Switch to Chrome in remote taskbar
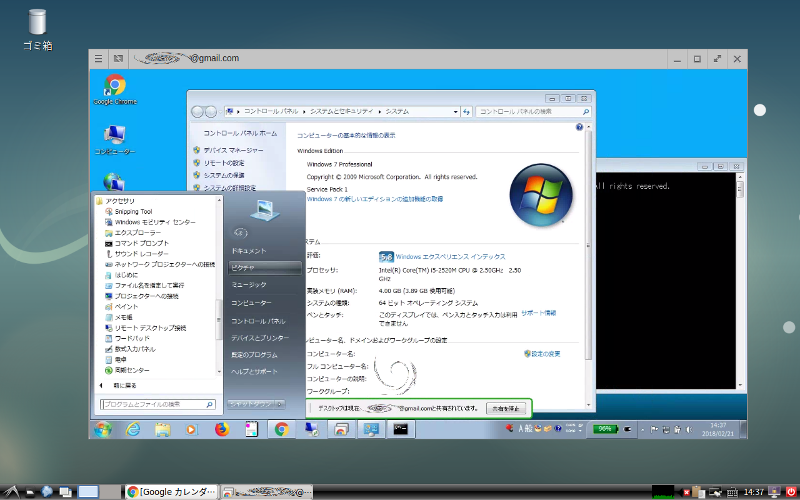 click(281, 430)
